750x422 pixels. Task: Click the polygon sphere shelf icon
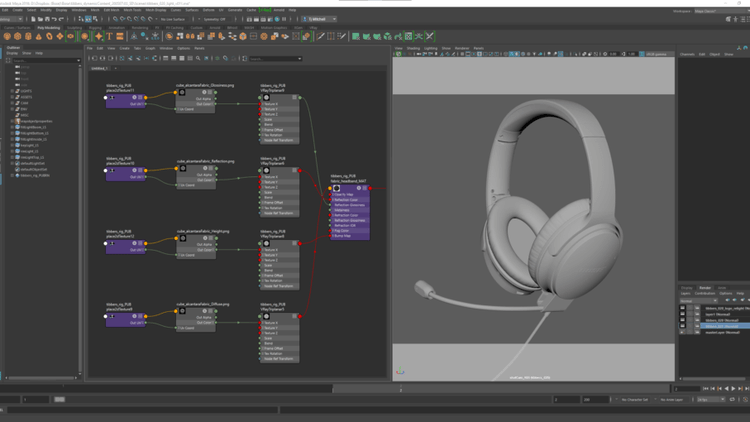8,37
